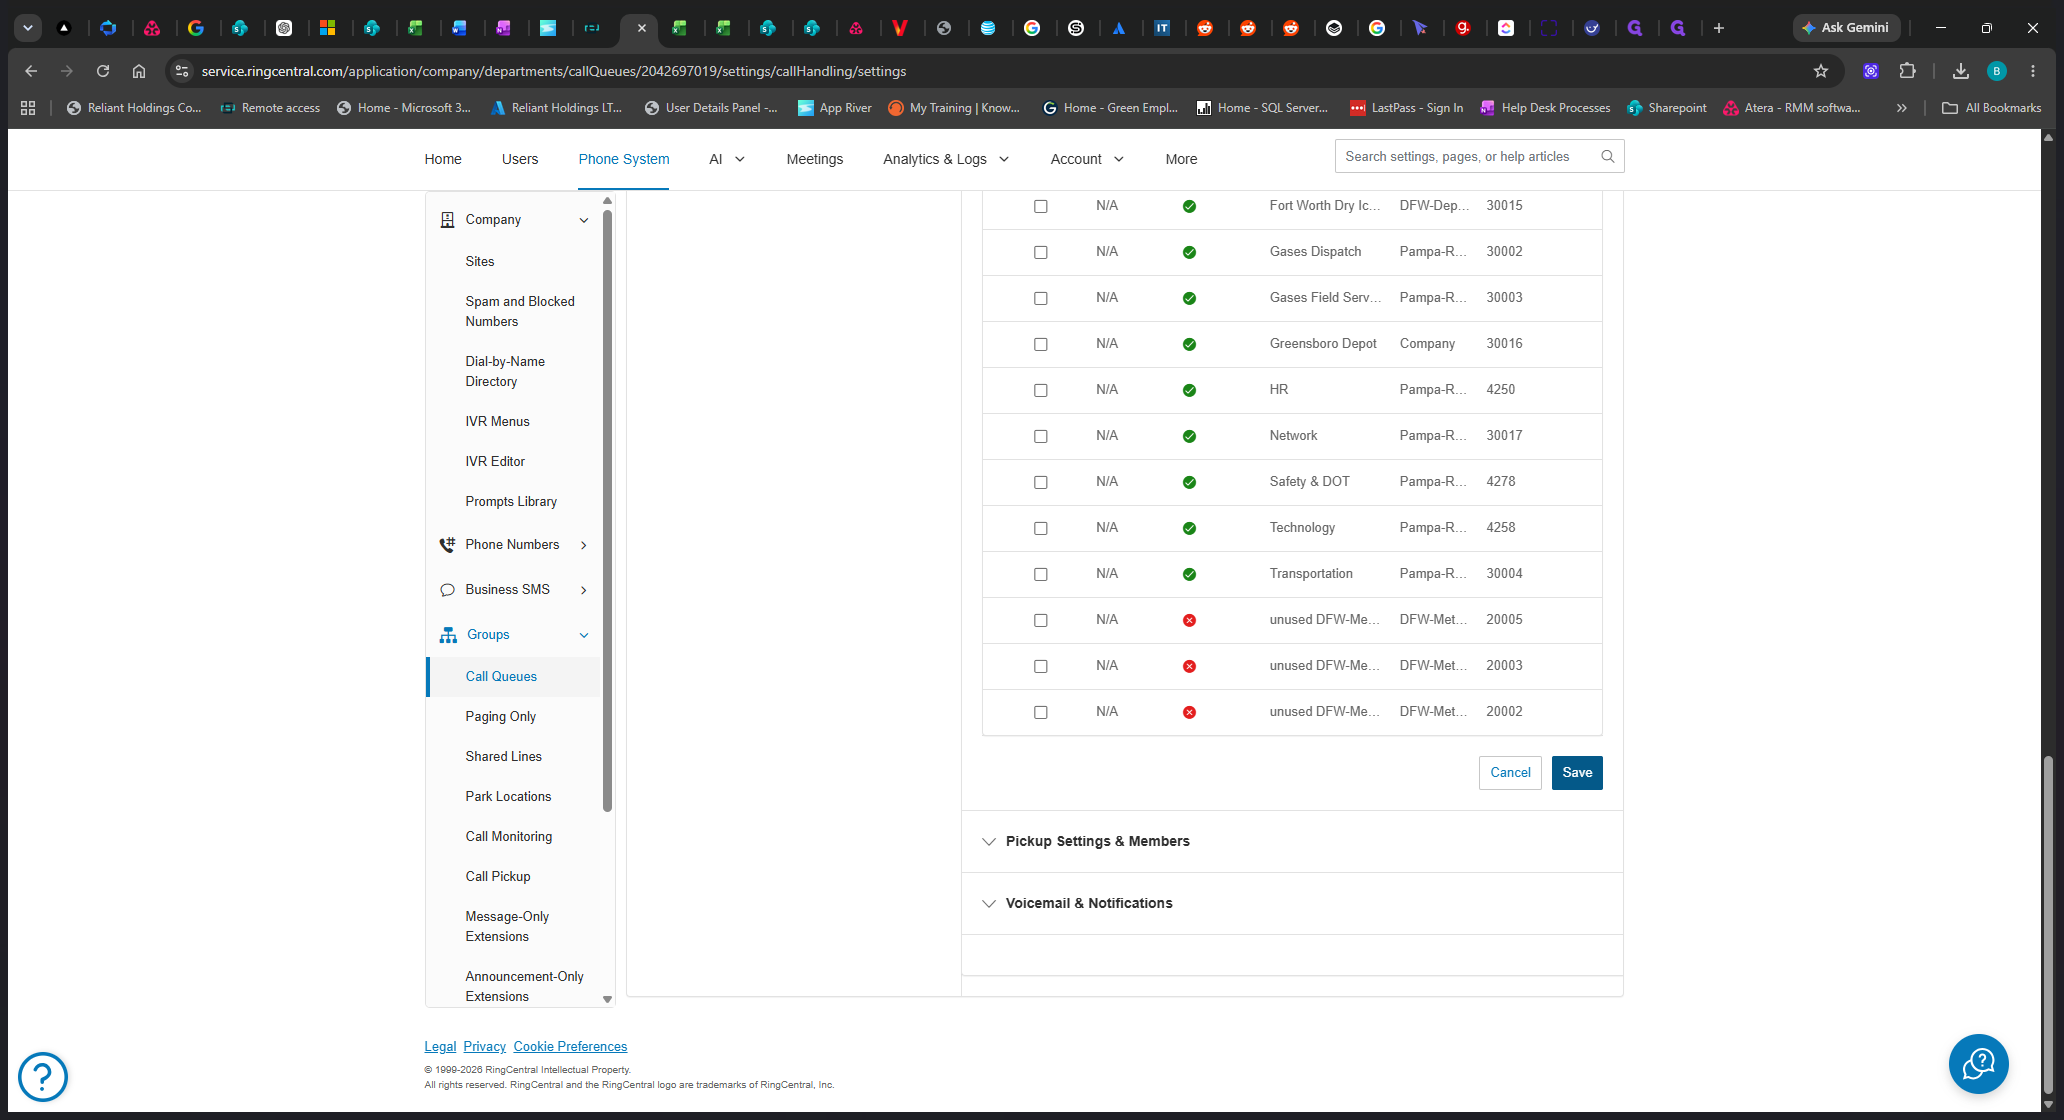Open the Account dropdown
The image size is (2064, 1120).
[1087, 159]
